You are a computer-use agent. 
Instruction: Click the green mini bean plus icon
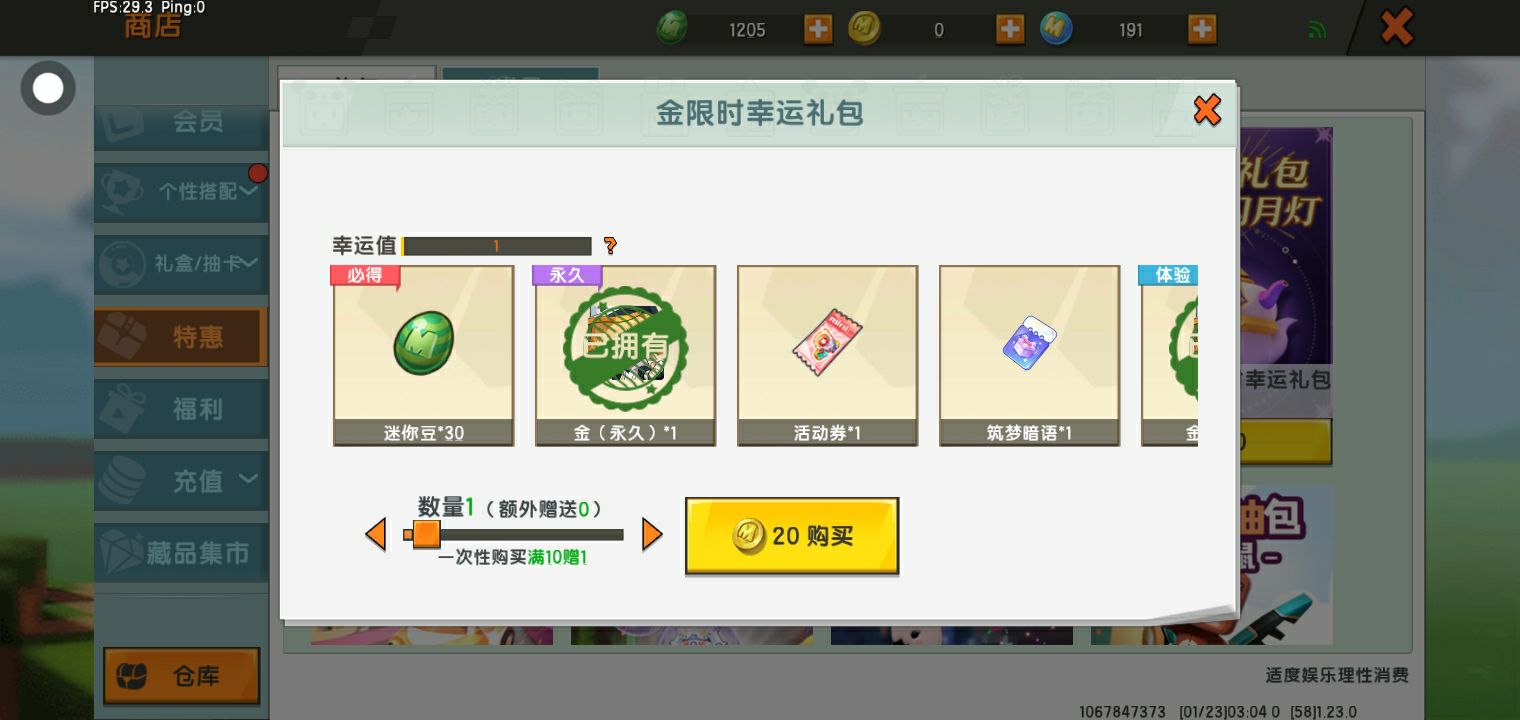[818, 29]
